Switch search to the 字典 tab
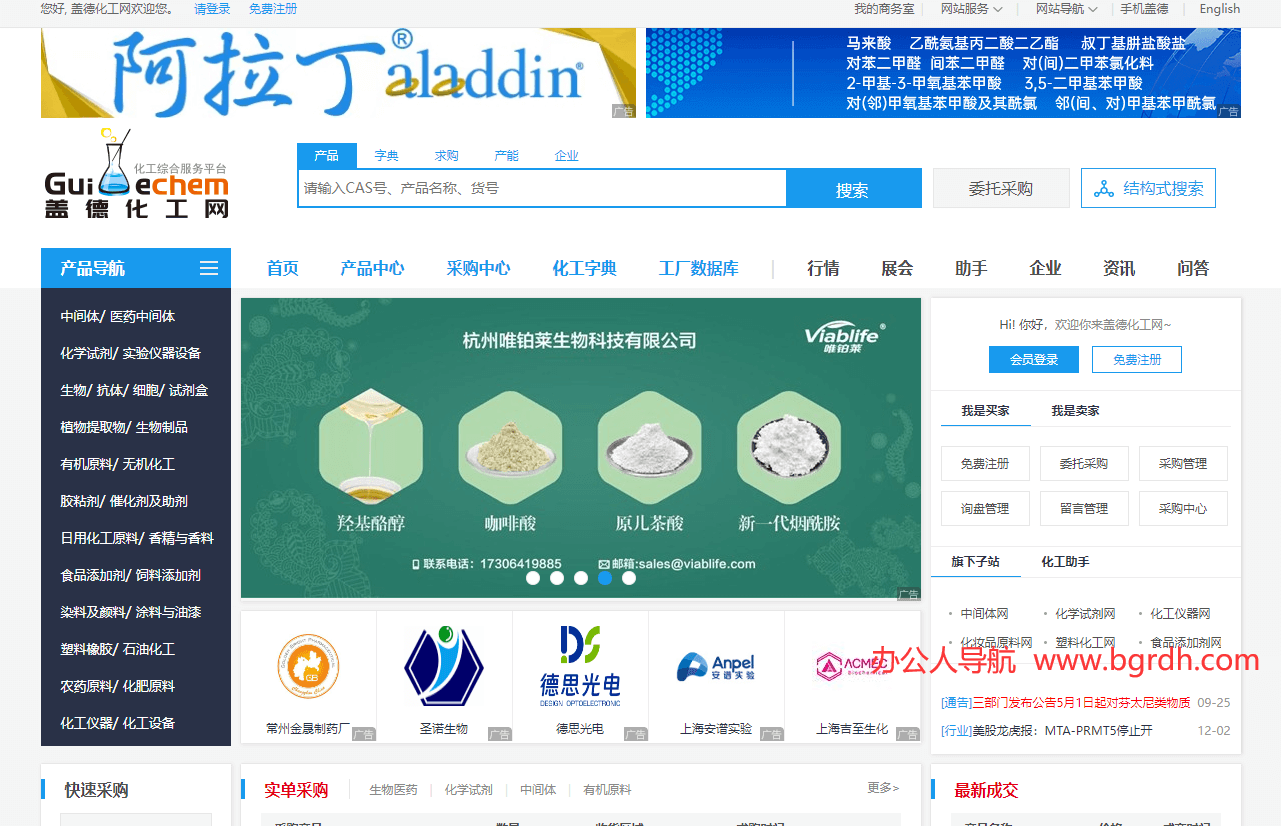Image resolution: width=1281 pixels, height=826 pixels. coord(386,156)
